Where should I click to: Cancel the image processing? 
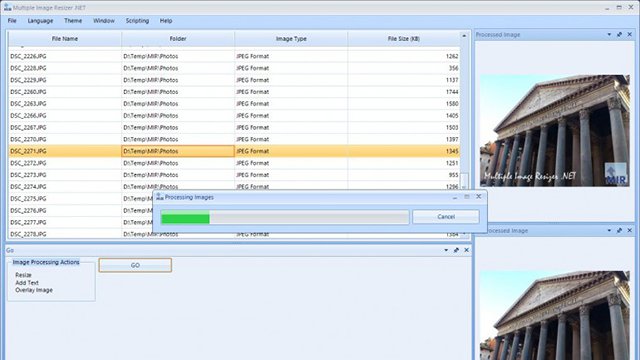pyautogui.click(x=446, y=217)
